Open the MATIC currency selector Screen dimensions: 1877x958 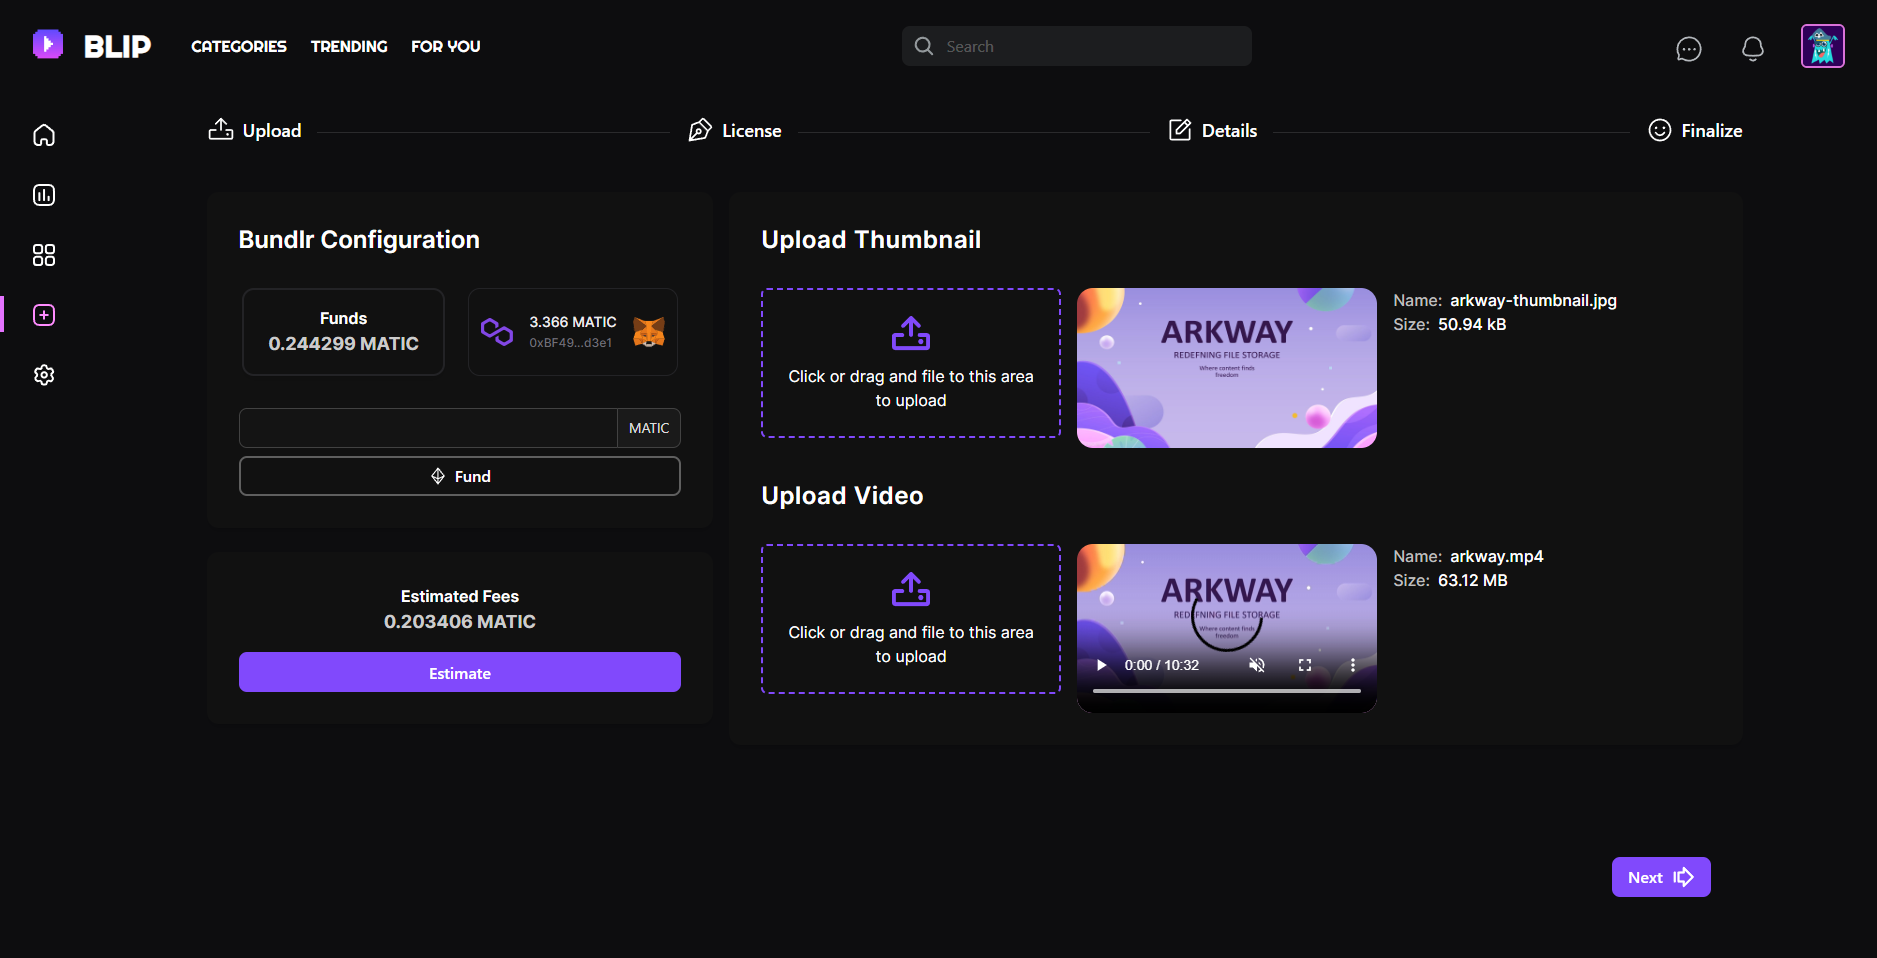[x=648, y=427]
